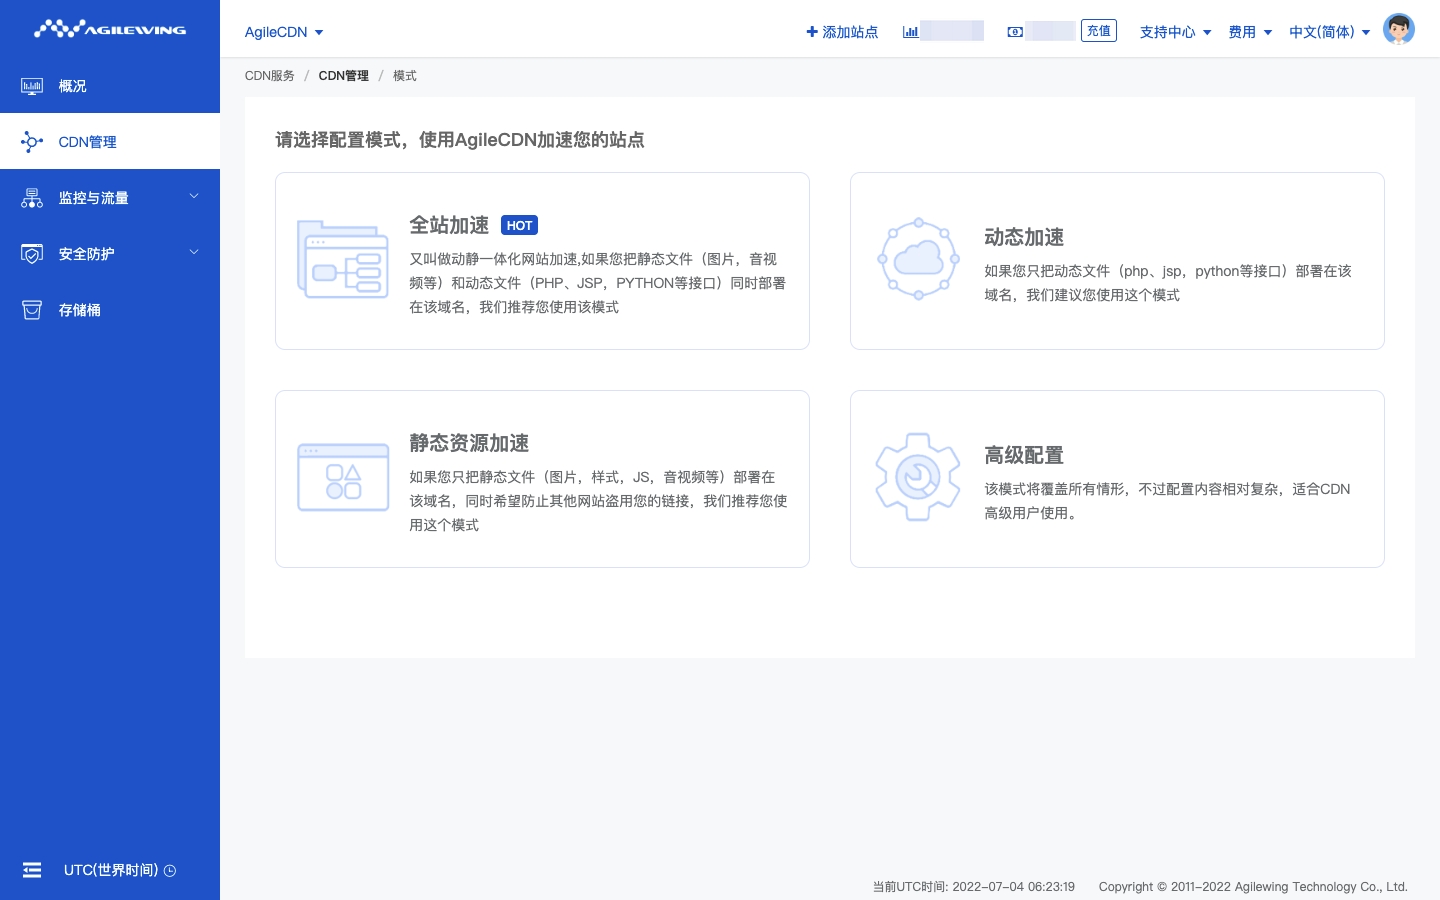Open 存储桶 from the sidebar
1440x900 pixels.
[79, 310]
